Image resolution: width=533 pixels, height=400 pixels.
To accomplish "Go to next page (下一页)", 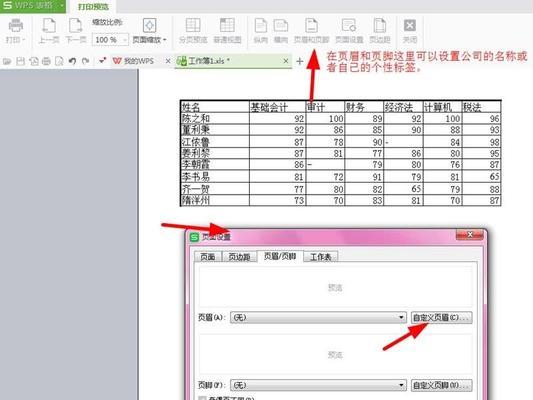I will (x=75, y=26).
